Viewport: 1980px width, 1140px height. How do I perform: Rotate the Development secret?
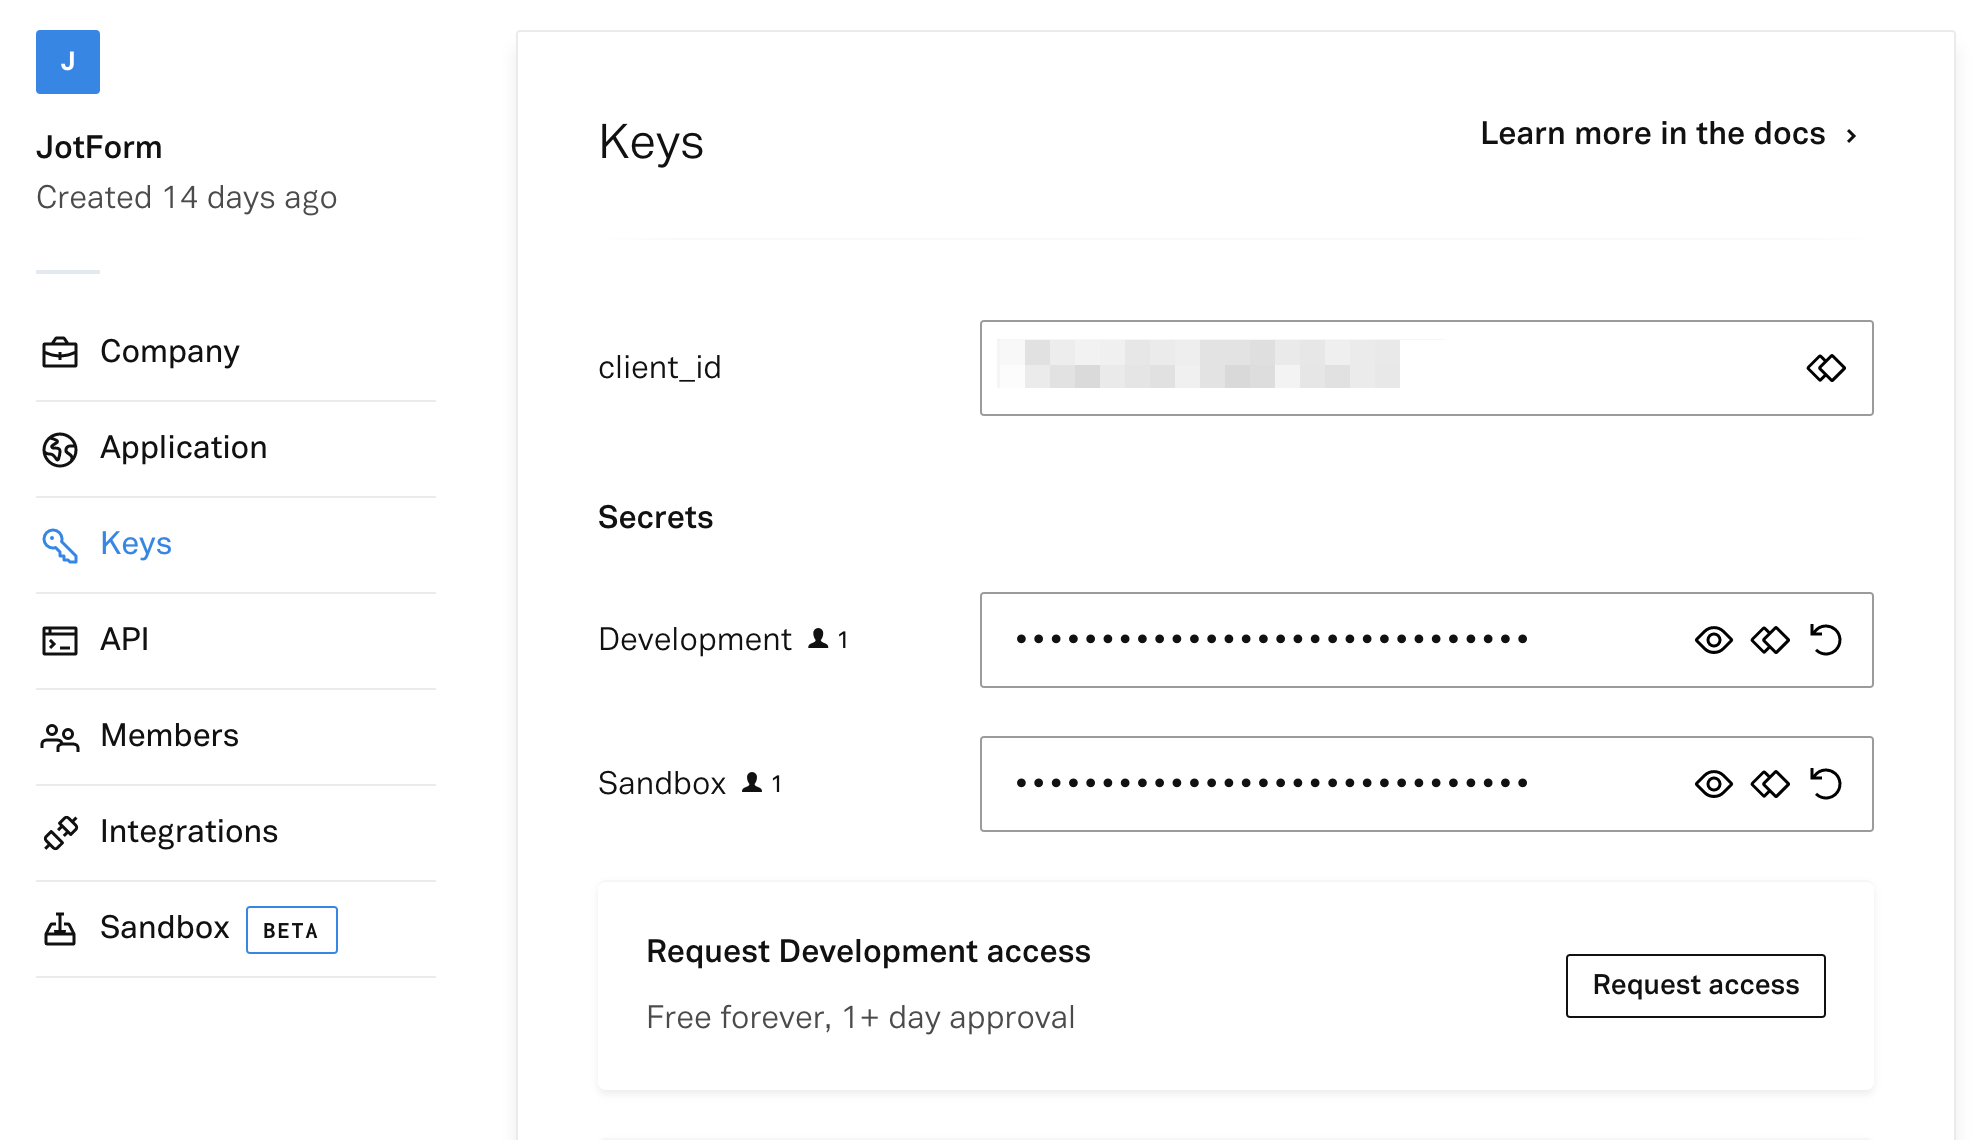tap(1826, 640)
